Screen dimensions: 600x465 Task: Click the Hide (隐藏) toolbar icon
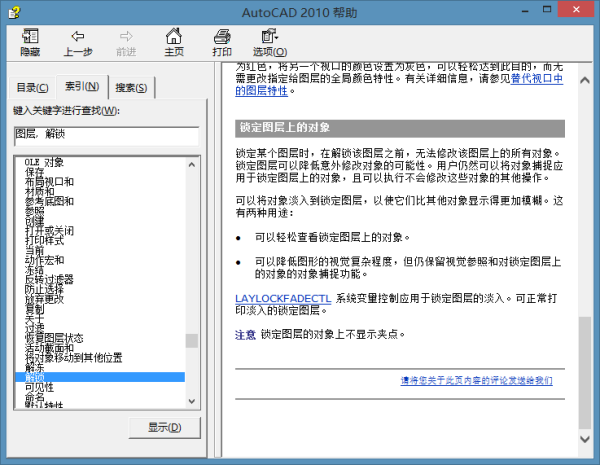pos(30,36)
